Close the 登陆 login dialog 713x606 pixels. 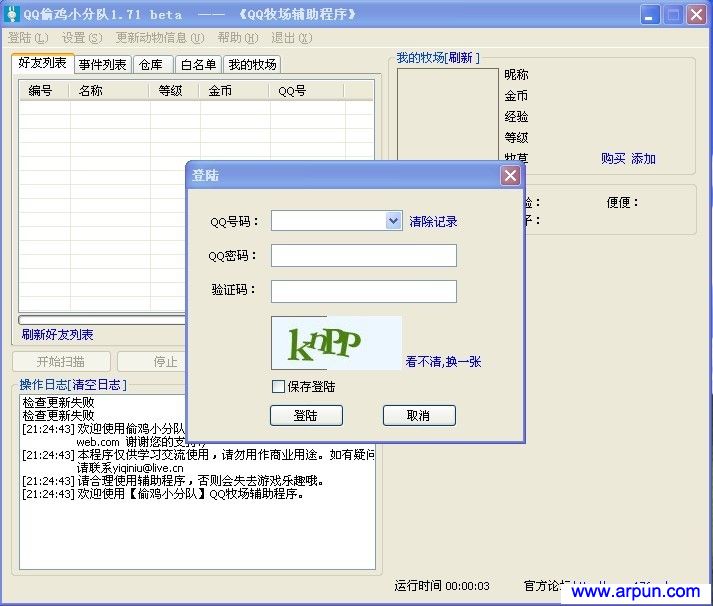pos(510,175)
